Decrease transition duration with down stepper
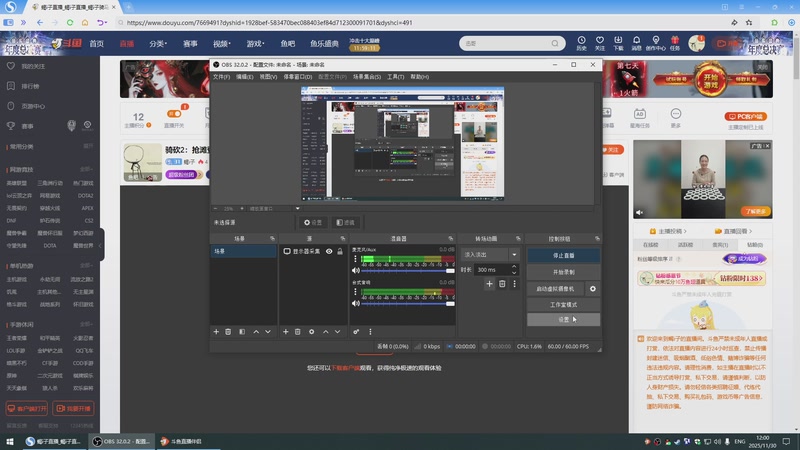The height and width of the screenshot is (450, 800). click(x=514, y=272)
